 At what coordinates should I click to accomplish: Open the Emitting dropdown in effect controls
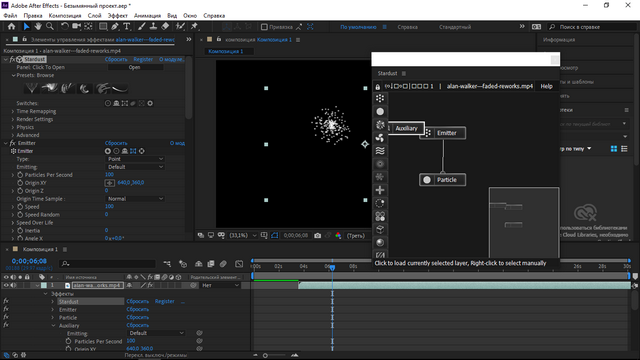tap(135, 167)
